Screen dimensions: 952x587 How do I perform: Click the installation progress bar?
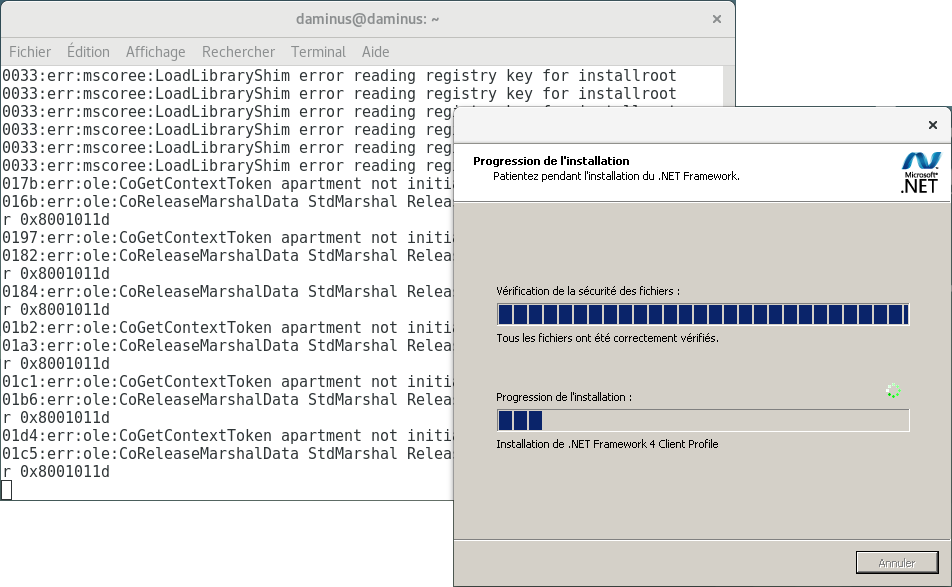(x=702, y=420)
